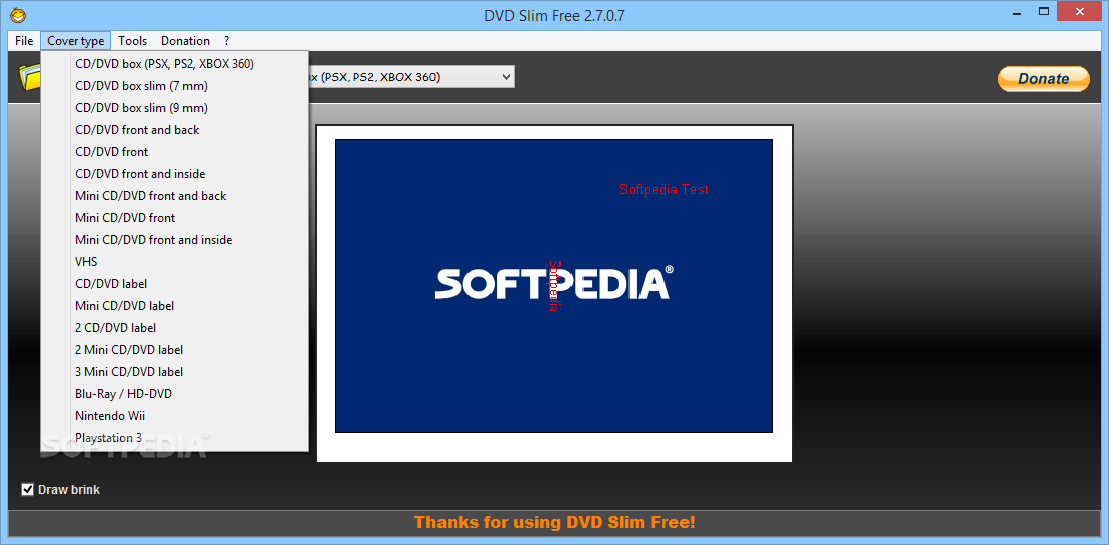Minimize the DVD Slim Free window
Image resolution: width=1109 pixels, height=545 pixels.
pos(1015,11)
